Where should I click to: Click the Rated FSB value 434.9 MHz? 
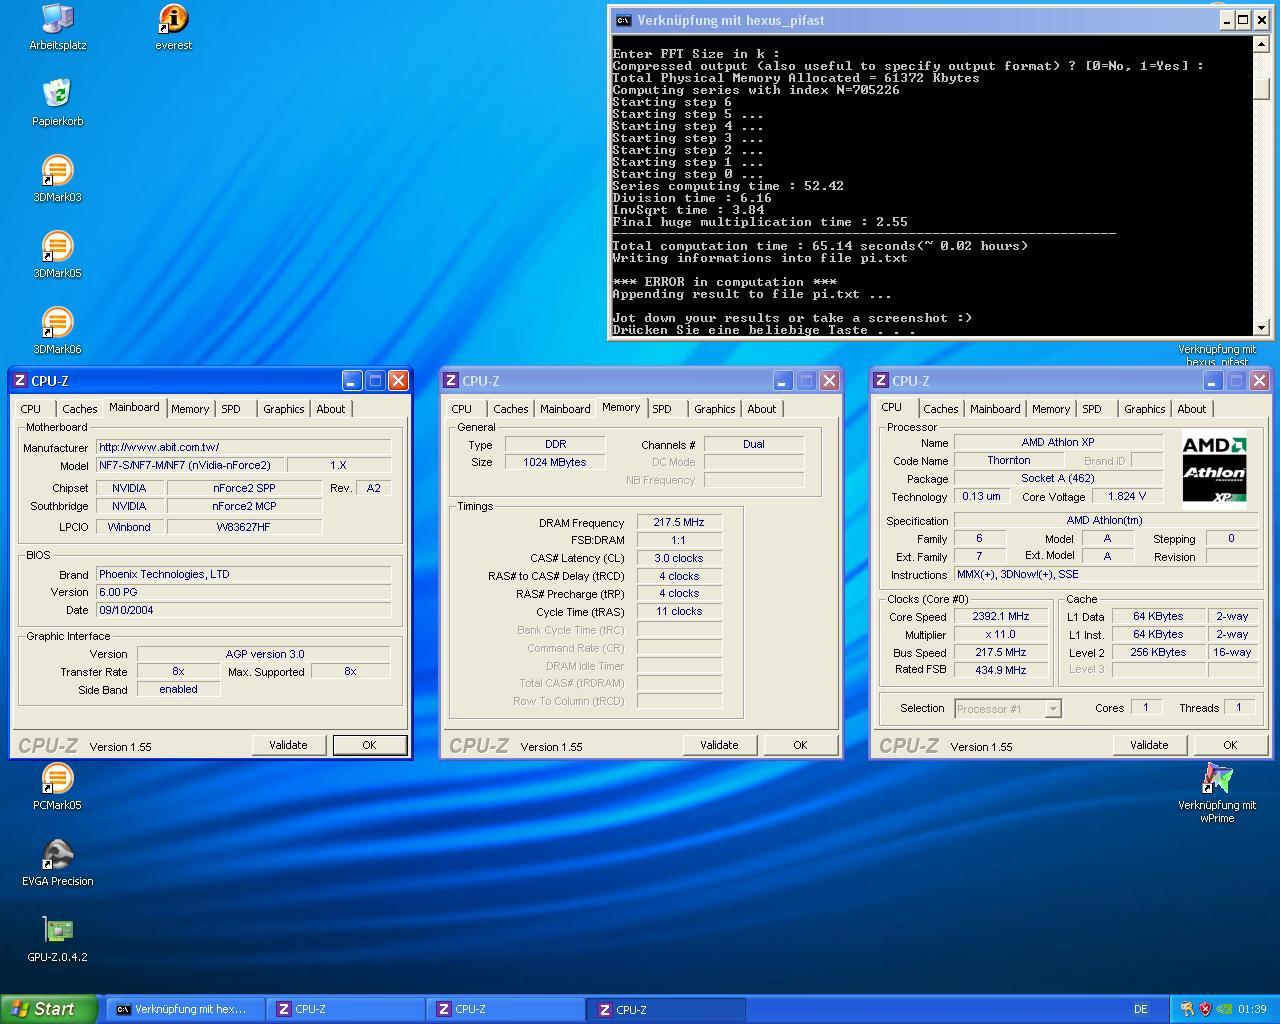[x=1000, y=671]
